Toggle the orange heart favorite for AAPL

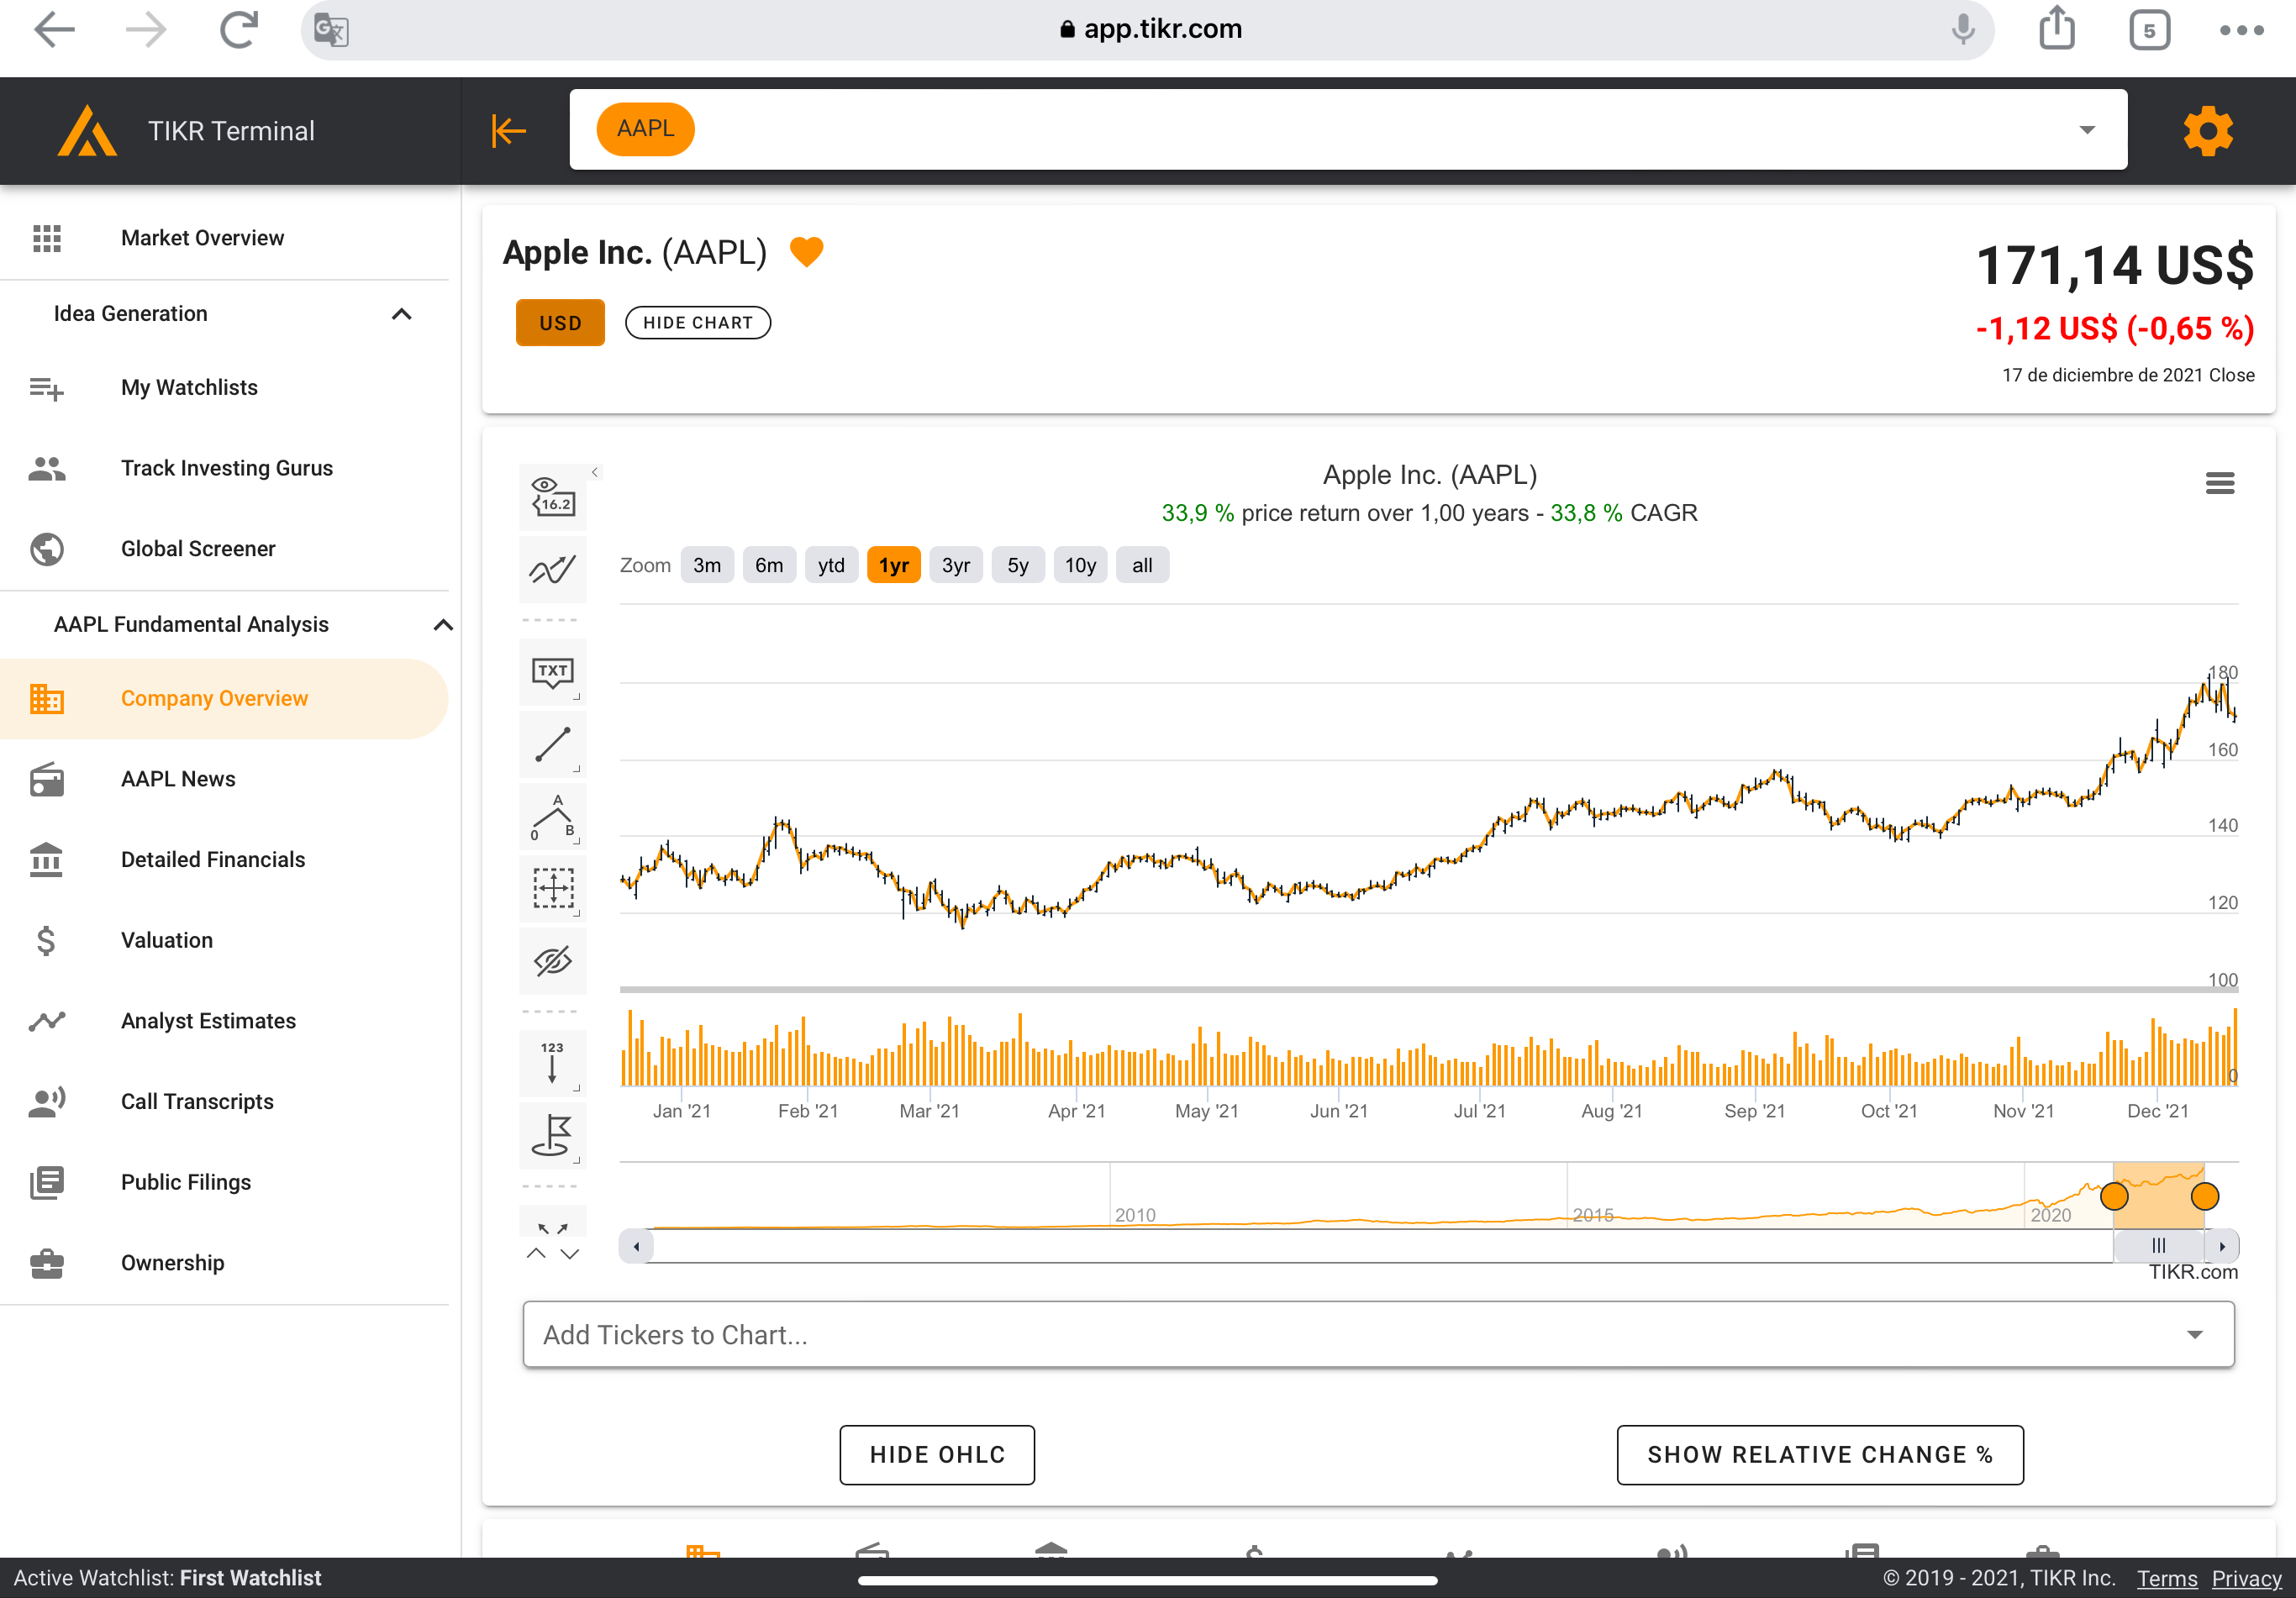(806, 251)
